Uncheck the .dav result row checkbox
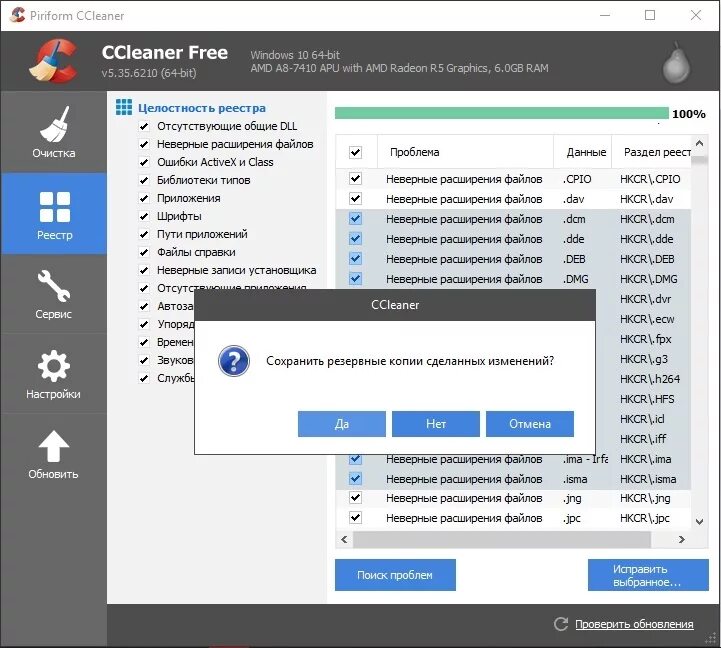Image resolution: width=721 pixels, height=648 pixels. [355, 199]
